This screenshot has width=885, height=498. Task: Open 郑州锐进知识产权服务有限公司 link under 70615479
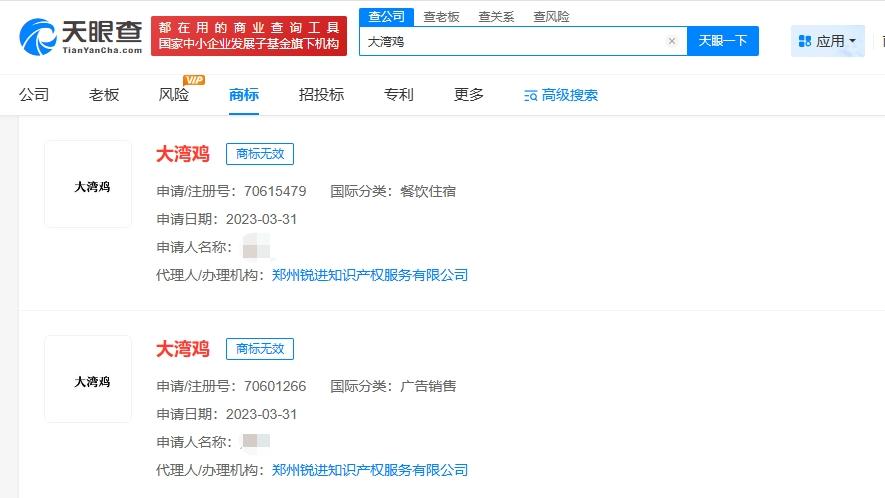pos(370,275)
